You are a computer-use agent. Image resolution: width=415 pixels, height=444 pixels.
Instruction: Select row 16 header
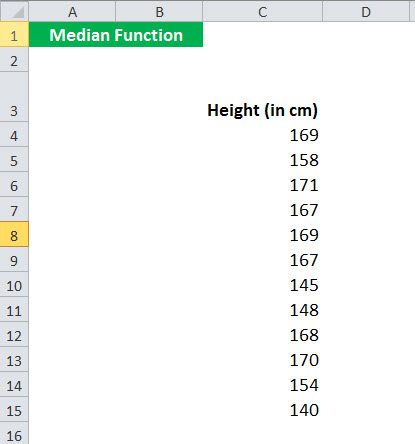coord(14,435)
